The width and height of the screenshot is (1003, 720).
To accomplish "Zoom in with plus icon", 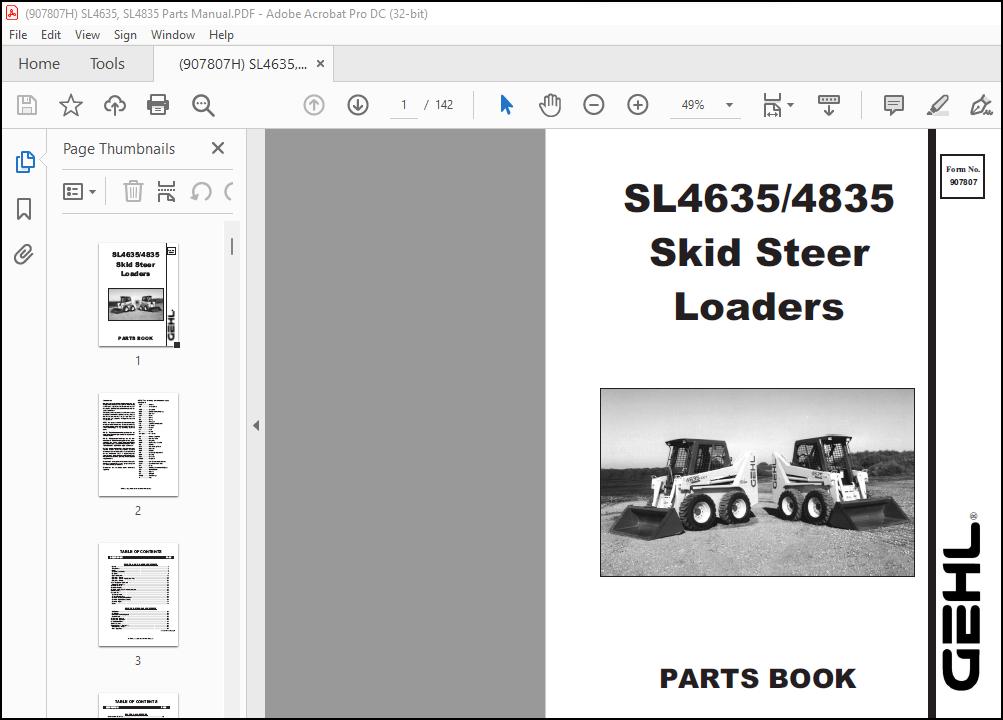I will 638,105.
